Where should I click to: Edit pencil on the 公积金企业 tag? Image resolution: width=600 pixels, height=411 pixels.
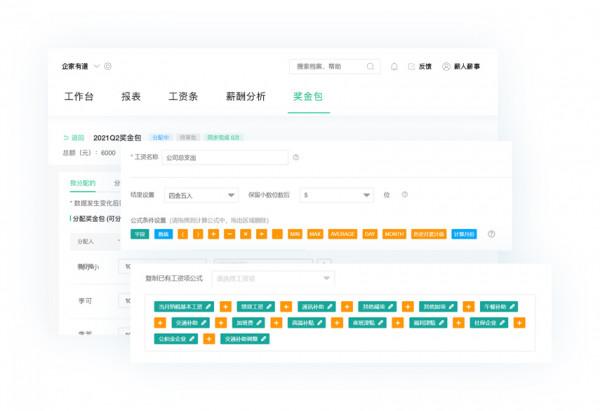tap(192, 339)
